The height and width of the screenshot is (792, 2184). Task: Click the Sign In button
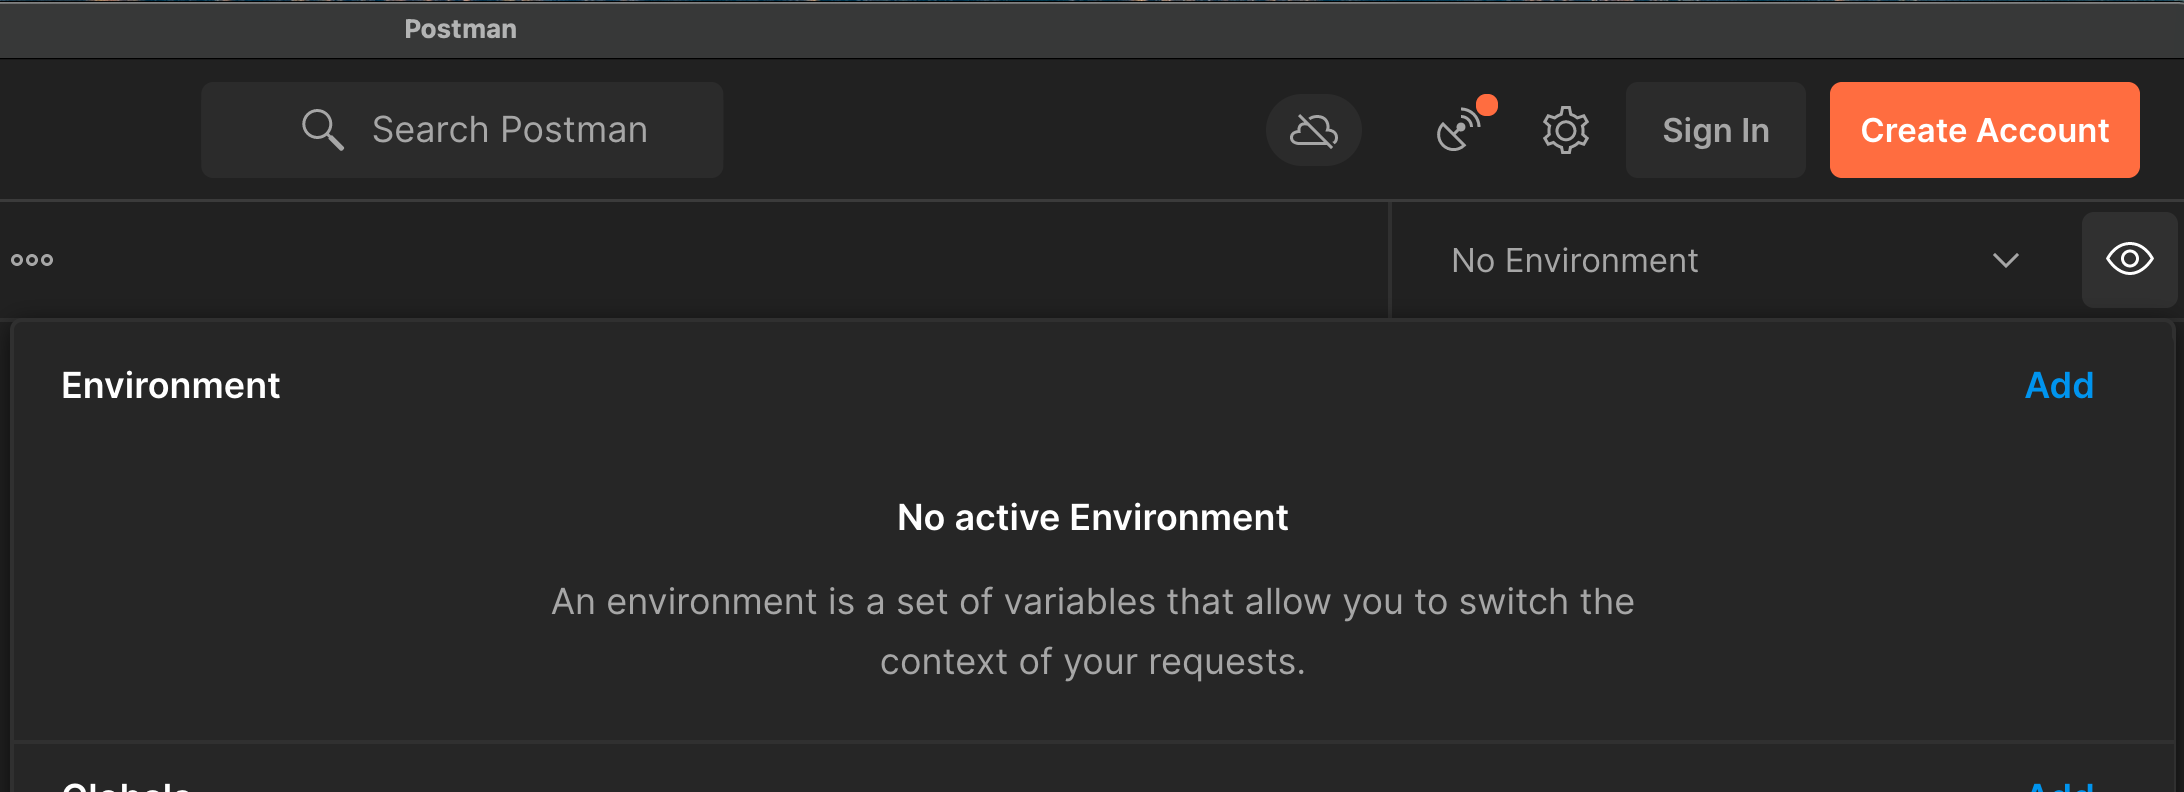click(x=1715, y=130)
